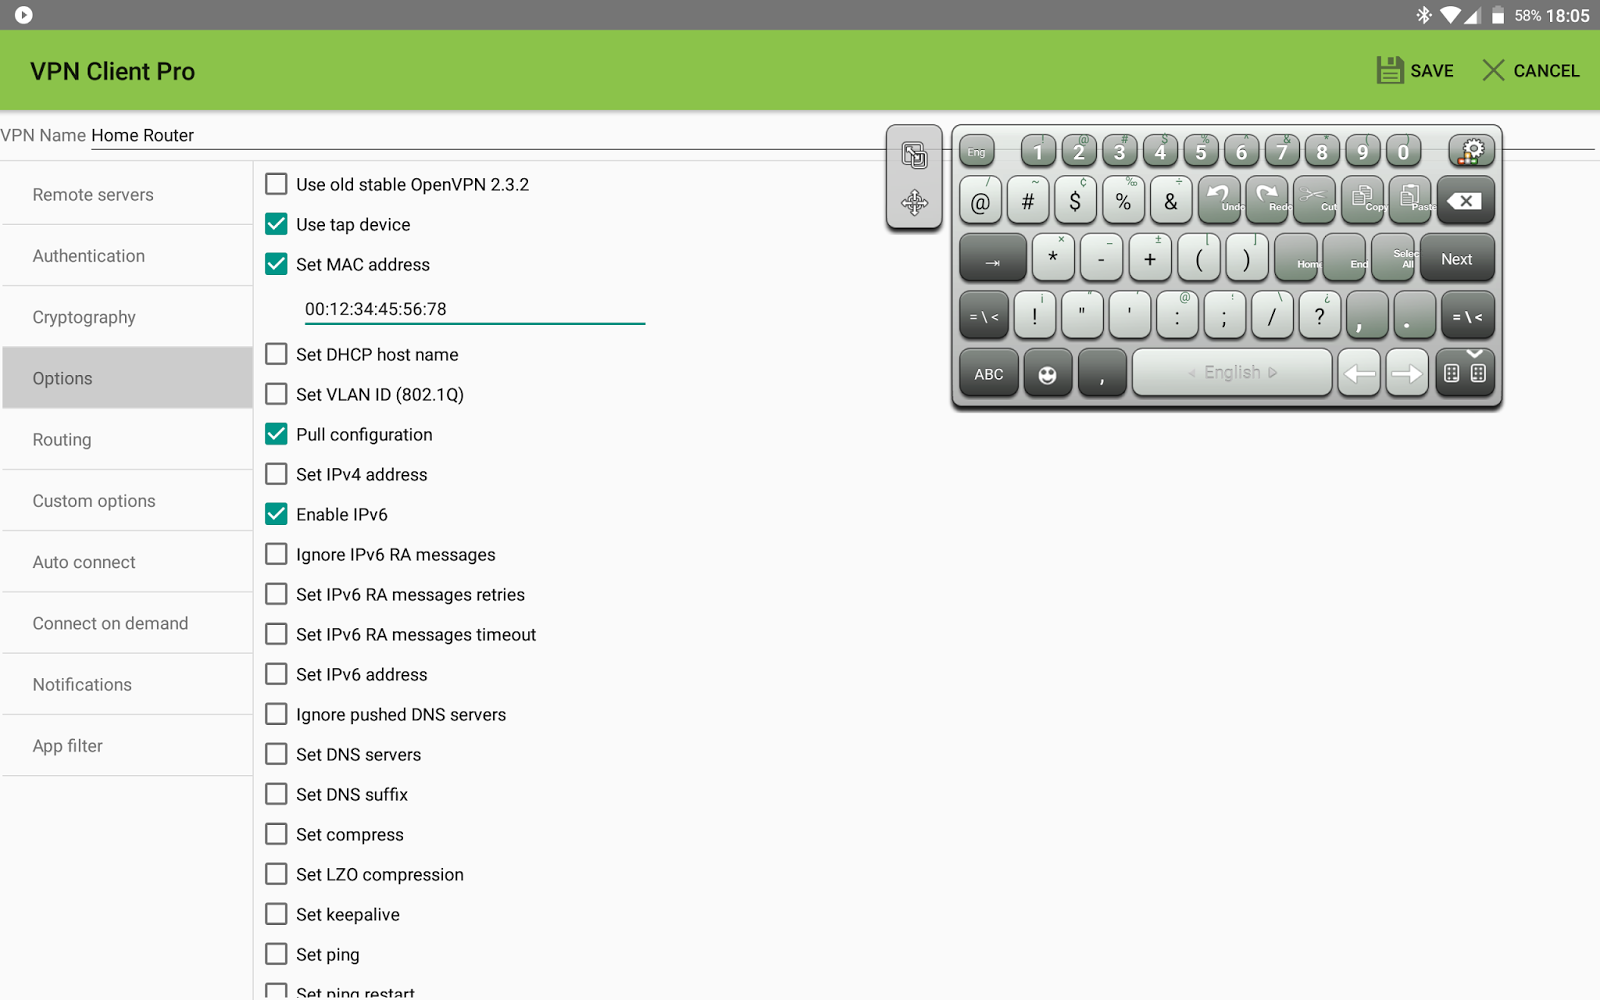Tap the Paste clipboard key

1410,200
